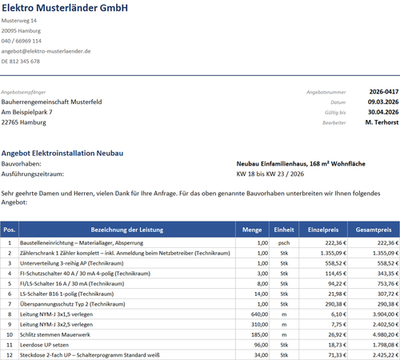Image resolution: width=400 pixels, height=360 pixels.
Task: Click unit price 21,98 €
Action: coord(337,294)
